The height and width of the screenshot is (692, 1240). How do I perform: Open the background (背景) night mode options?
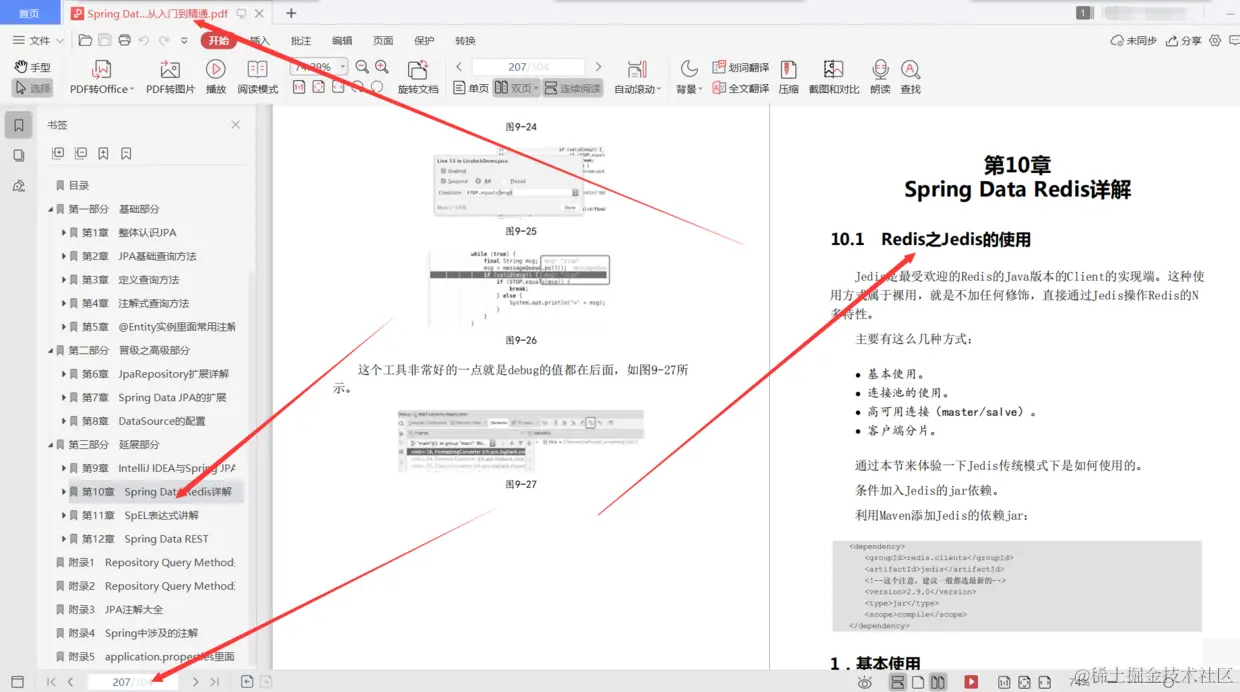click(x=689, y=77)
